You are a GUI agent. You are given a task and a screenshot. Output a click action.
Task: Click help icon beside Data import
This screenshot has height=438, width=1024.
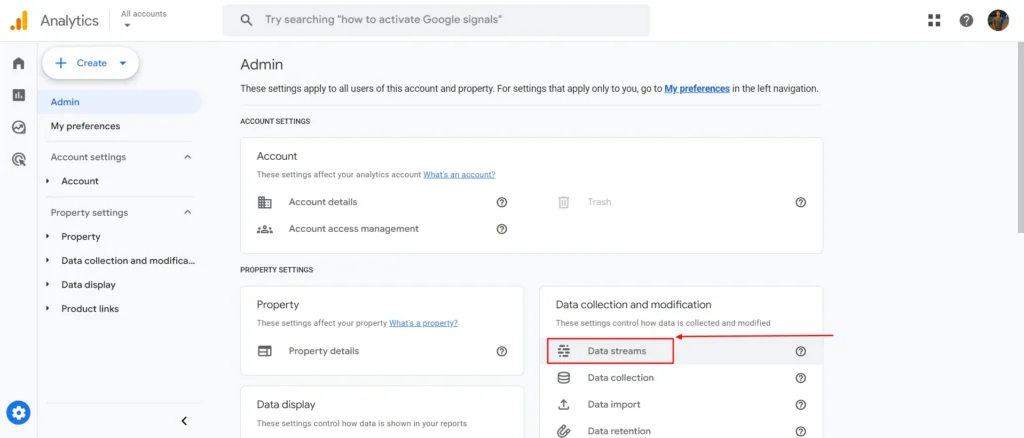[801, 405]
